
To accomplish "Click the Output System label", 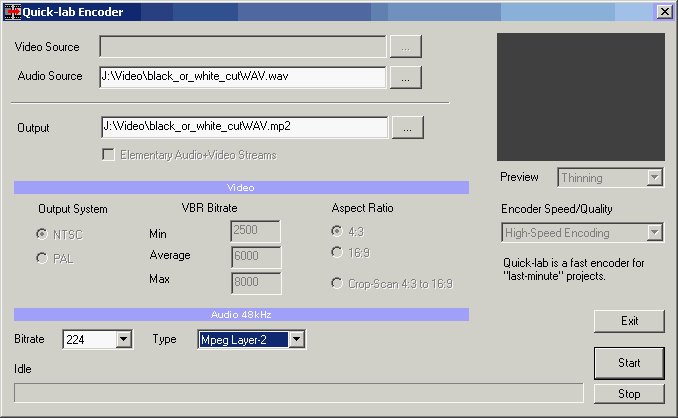I will pos(73,209).
